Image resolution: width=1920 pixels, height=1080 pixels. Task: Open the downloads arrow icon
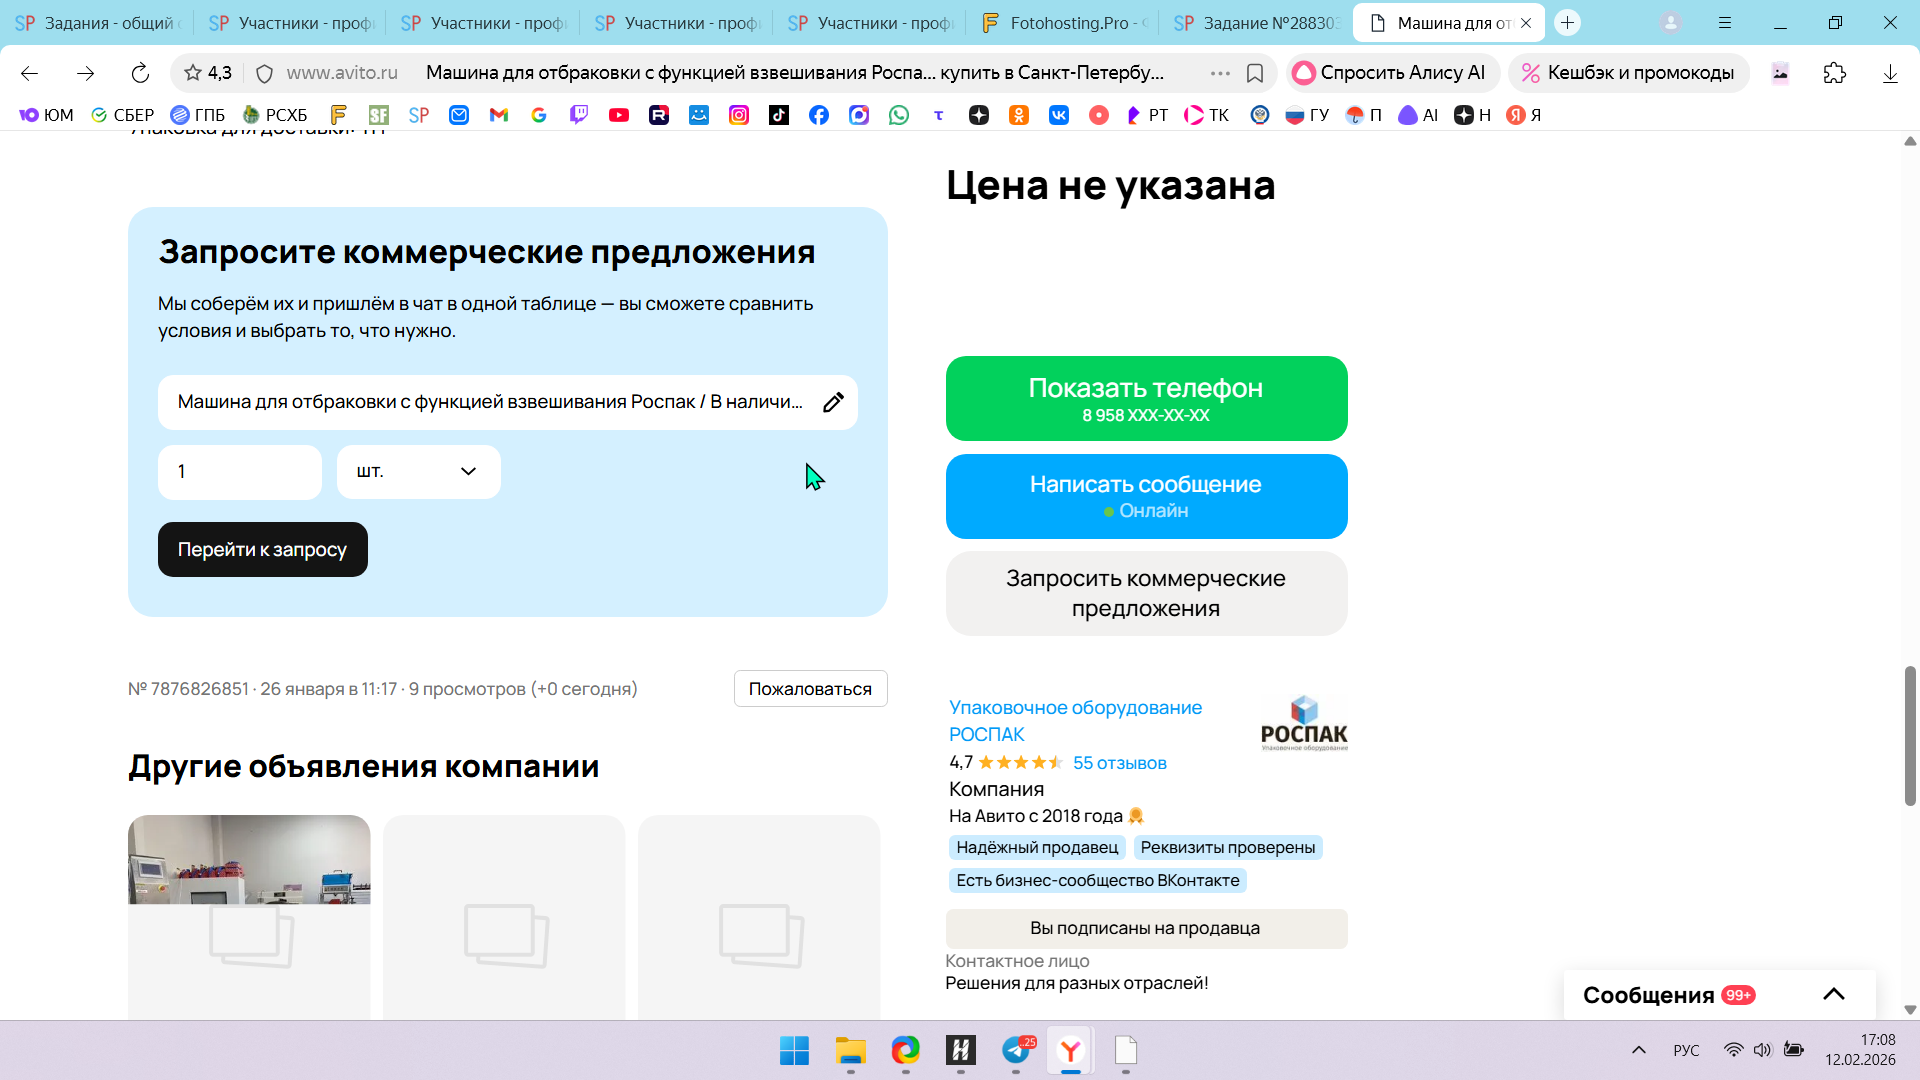1889,73
